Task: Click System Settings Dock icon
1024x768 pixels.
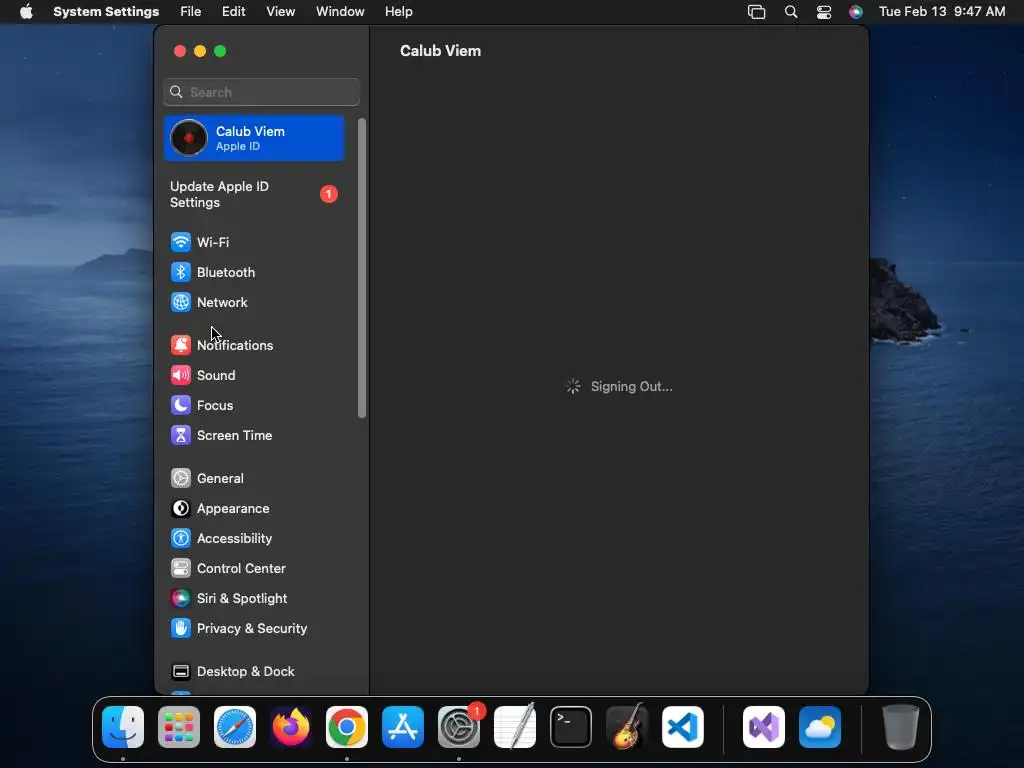Action: pos(459,727)
